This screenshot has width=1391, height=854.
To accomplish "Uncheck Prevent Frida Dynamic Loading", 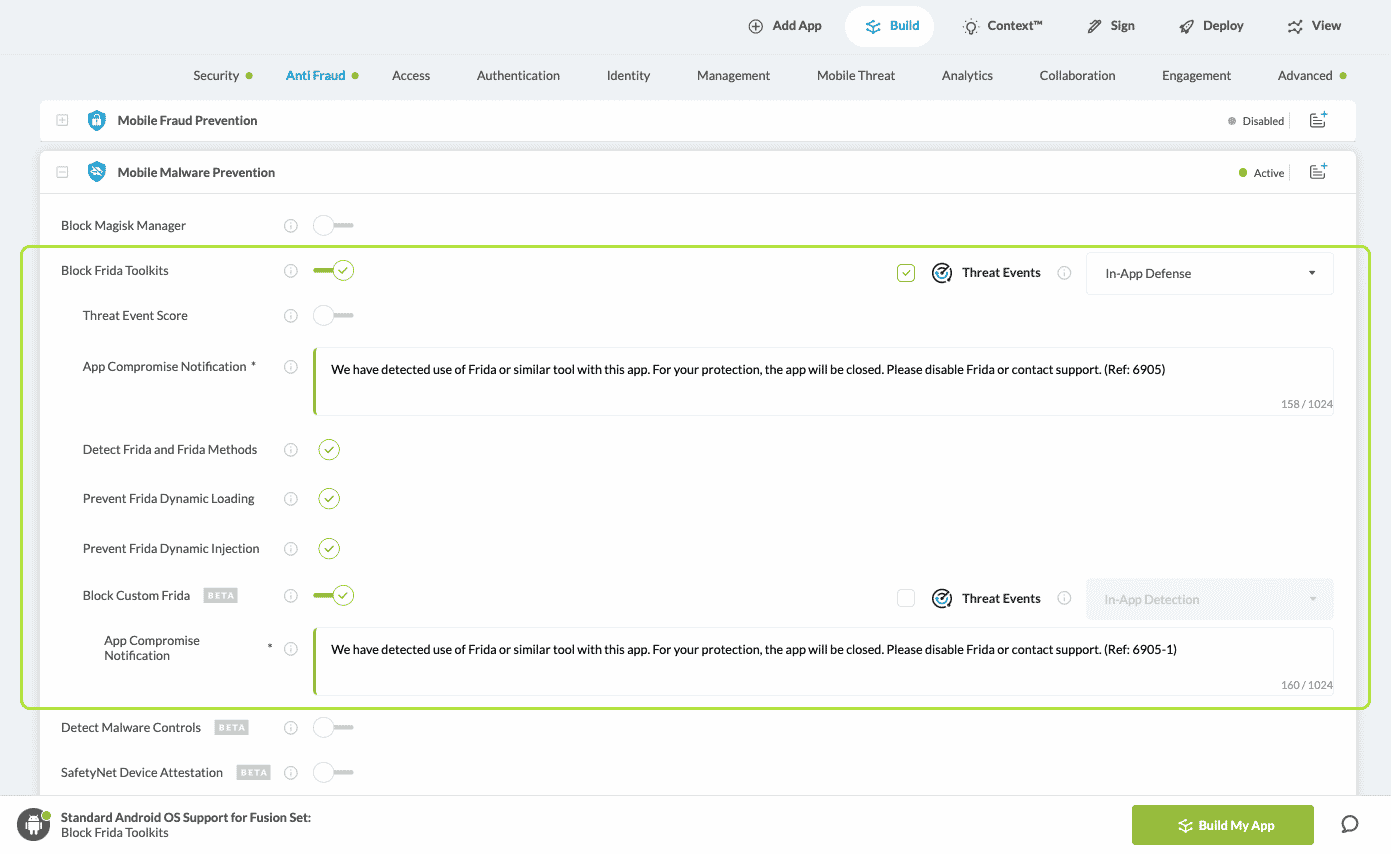I will tap(329, 499).
